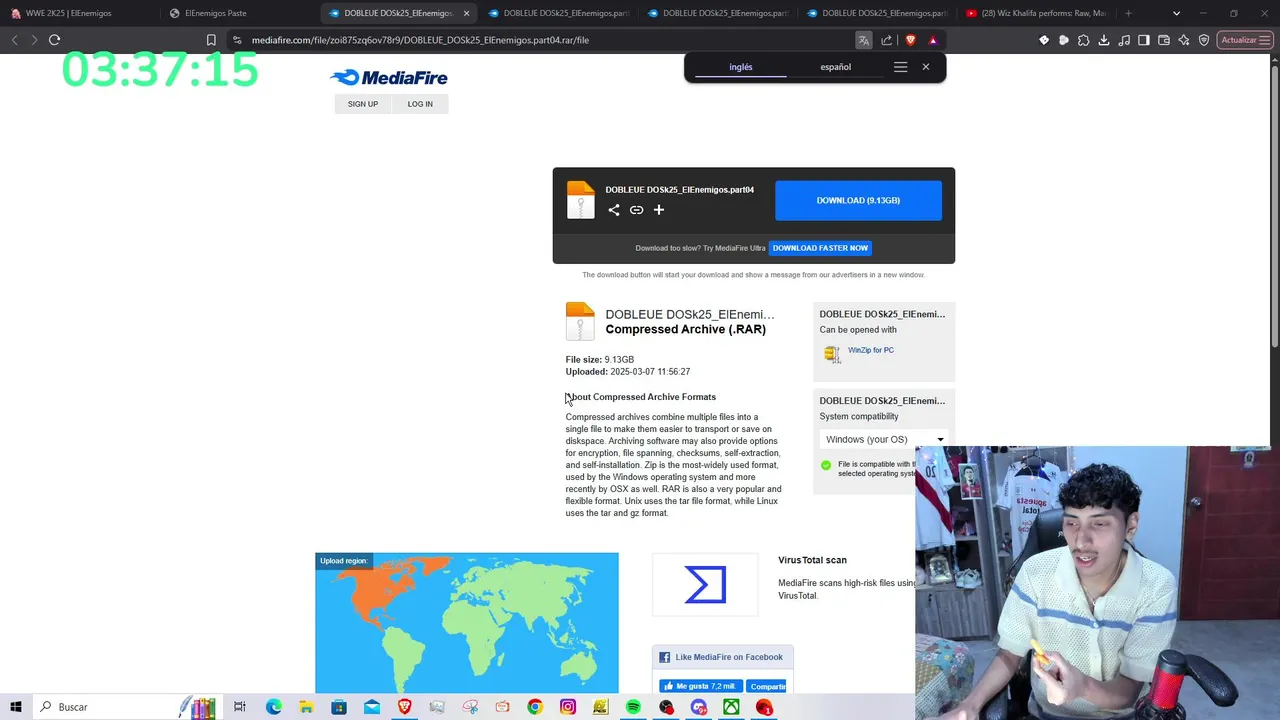1280x720 pixels.
Task: Click the 'Compressed Archive (.RAR)' text
Action: point(686,329)
